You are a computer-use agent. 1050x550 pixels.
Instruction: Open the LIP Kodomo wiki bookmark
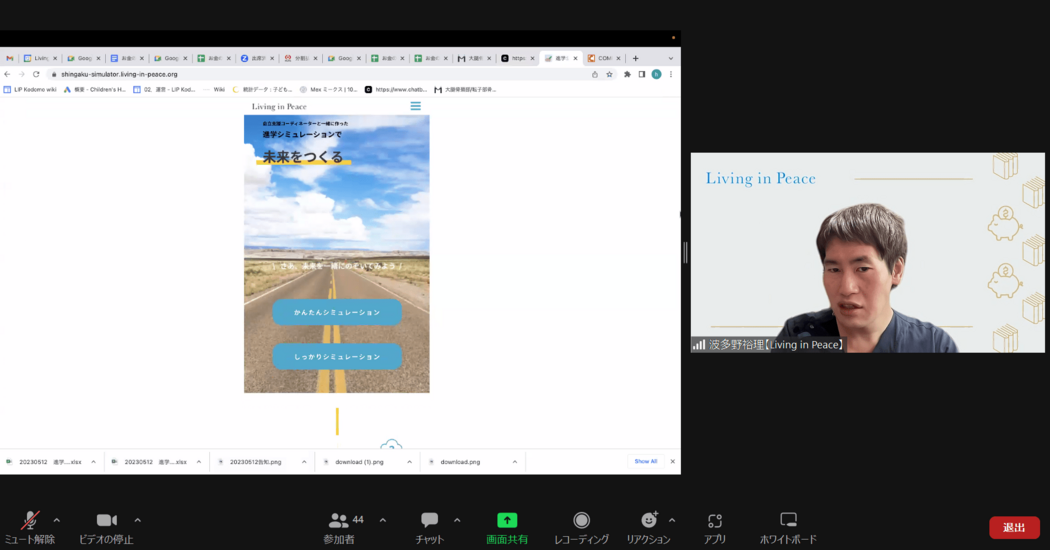[30, 89]
